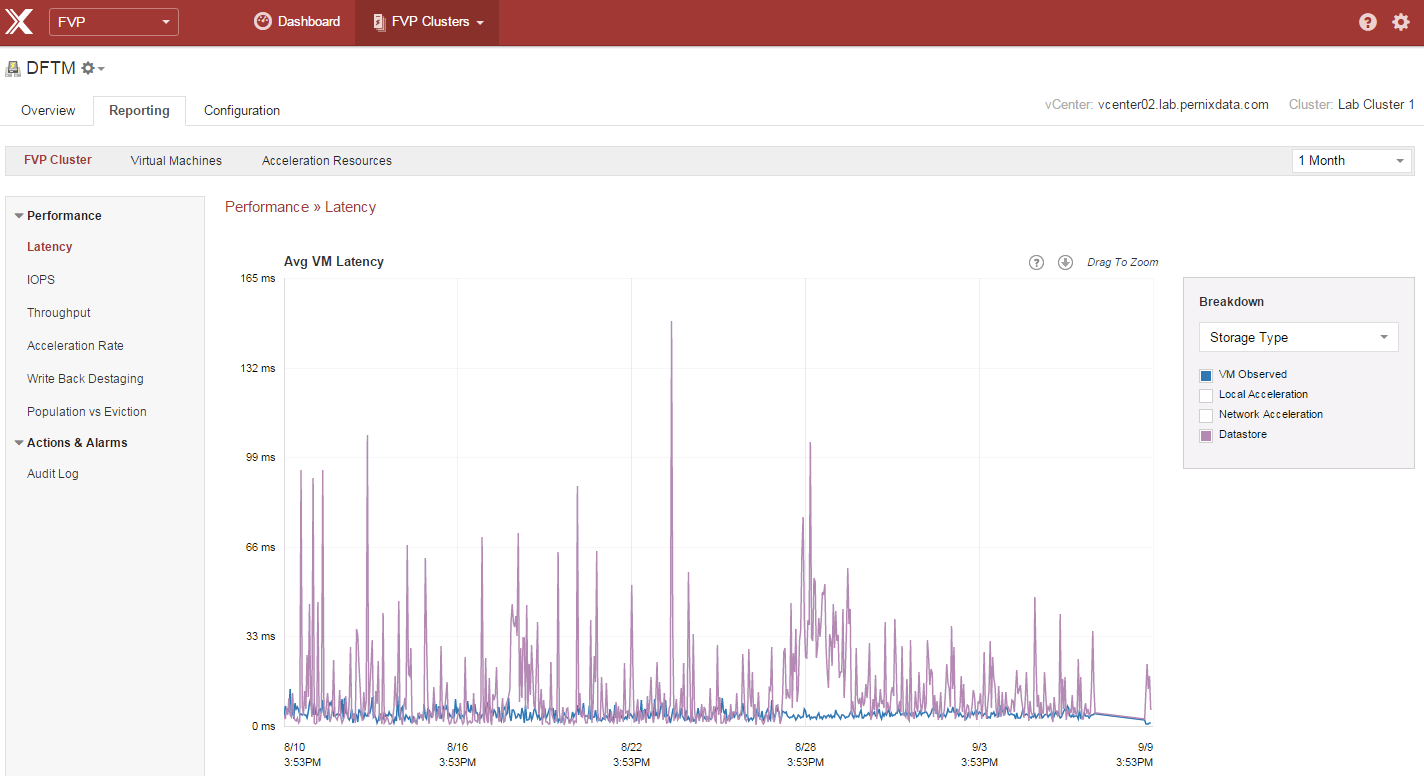
Task: Click the 33 ms y-axis label
Action: coord(261,637)
